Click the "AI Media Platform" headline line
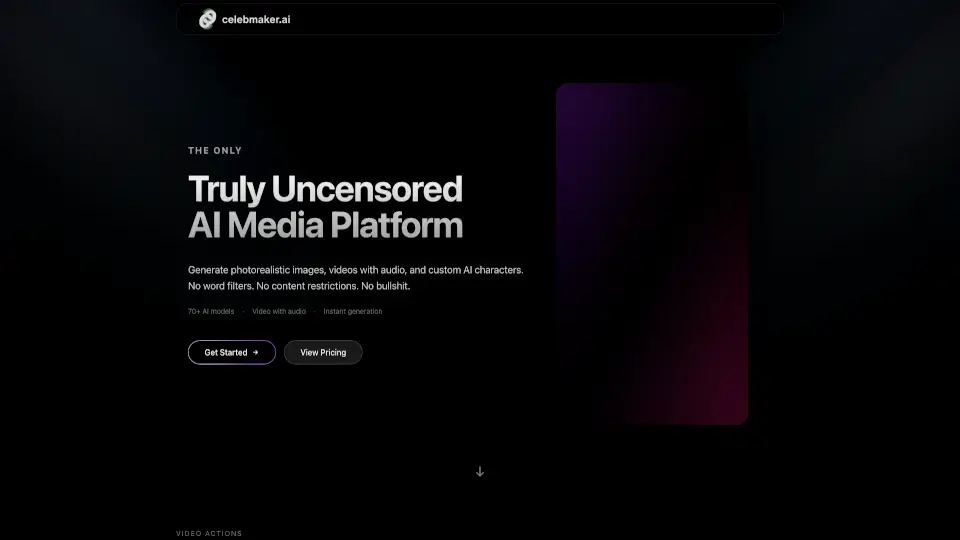 tap(325, 226)
